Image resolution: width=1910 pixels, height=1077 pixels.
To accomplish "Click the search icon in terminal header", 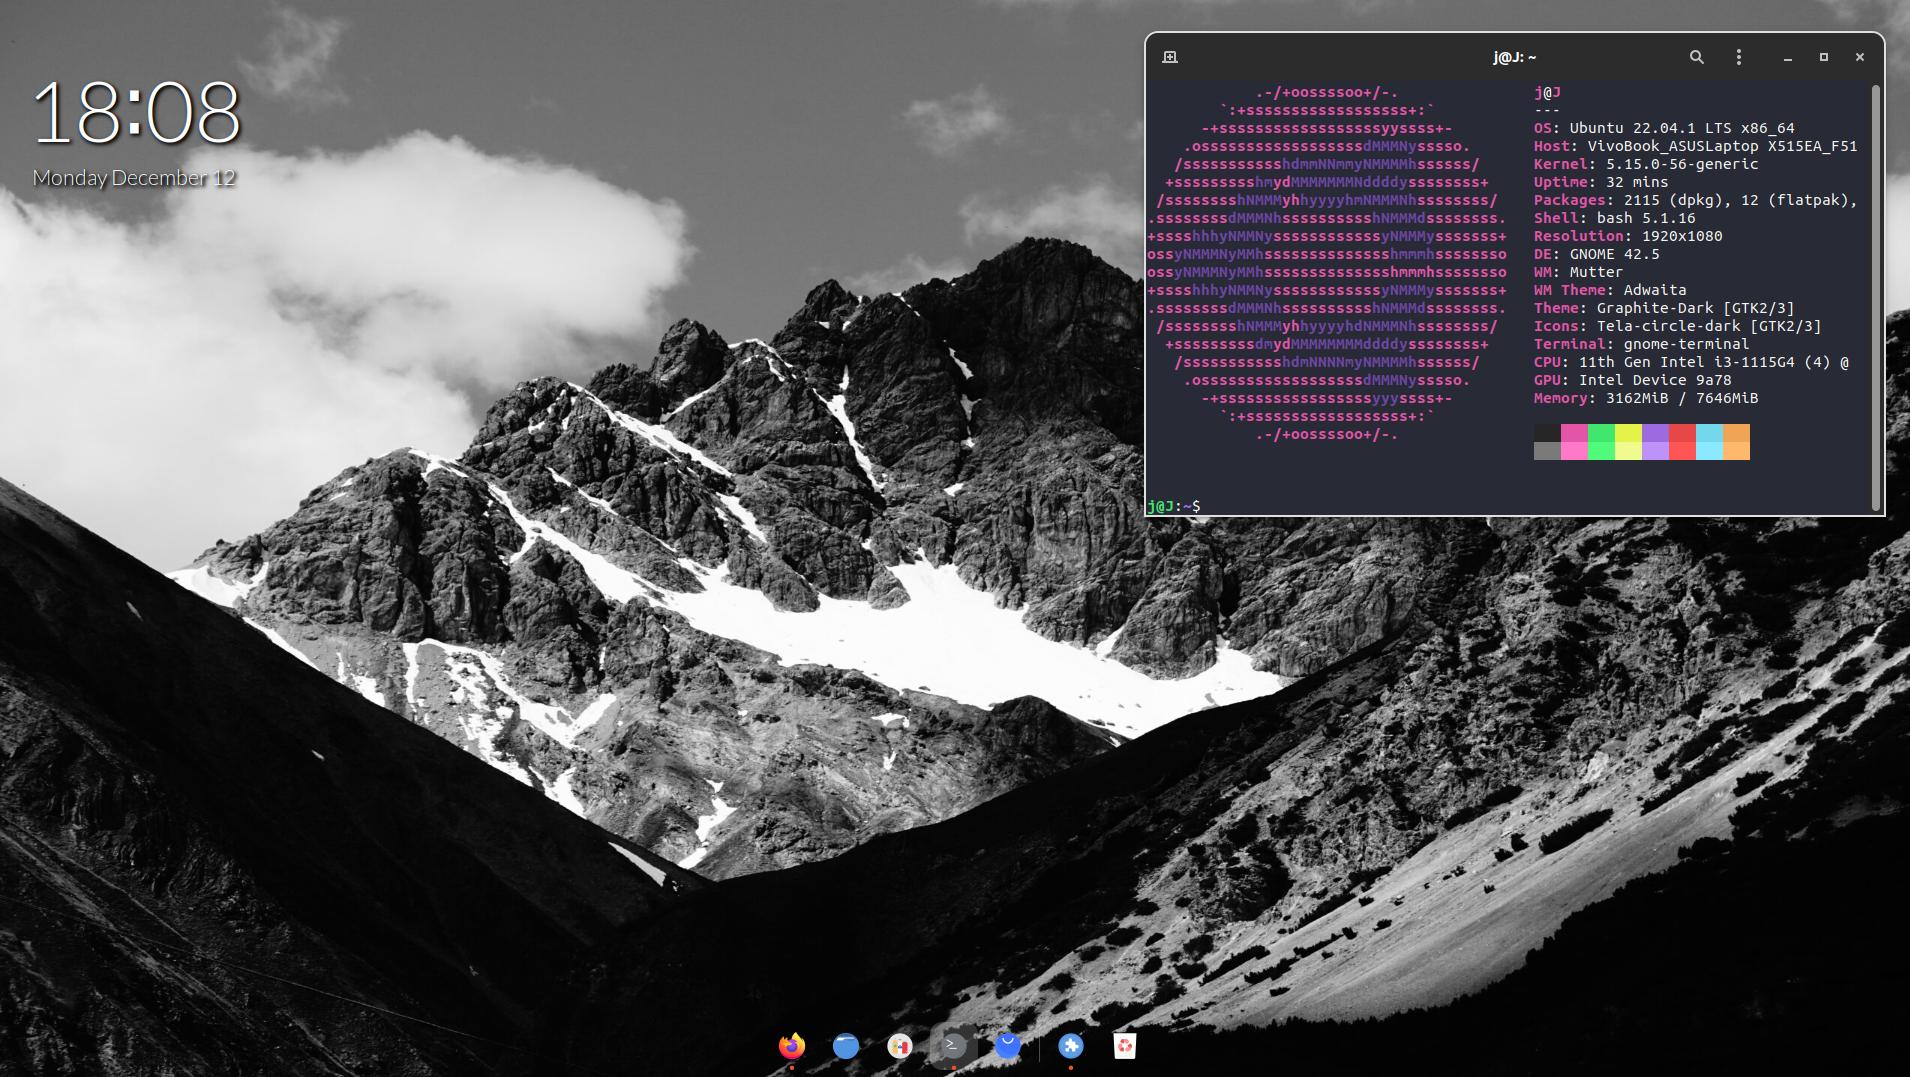I will tap(1696, 57).
